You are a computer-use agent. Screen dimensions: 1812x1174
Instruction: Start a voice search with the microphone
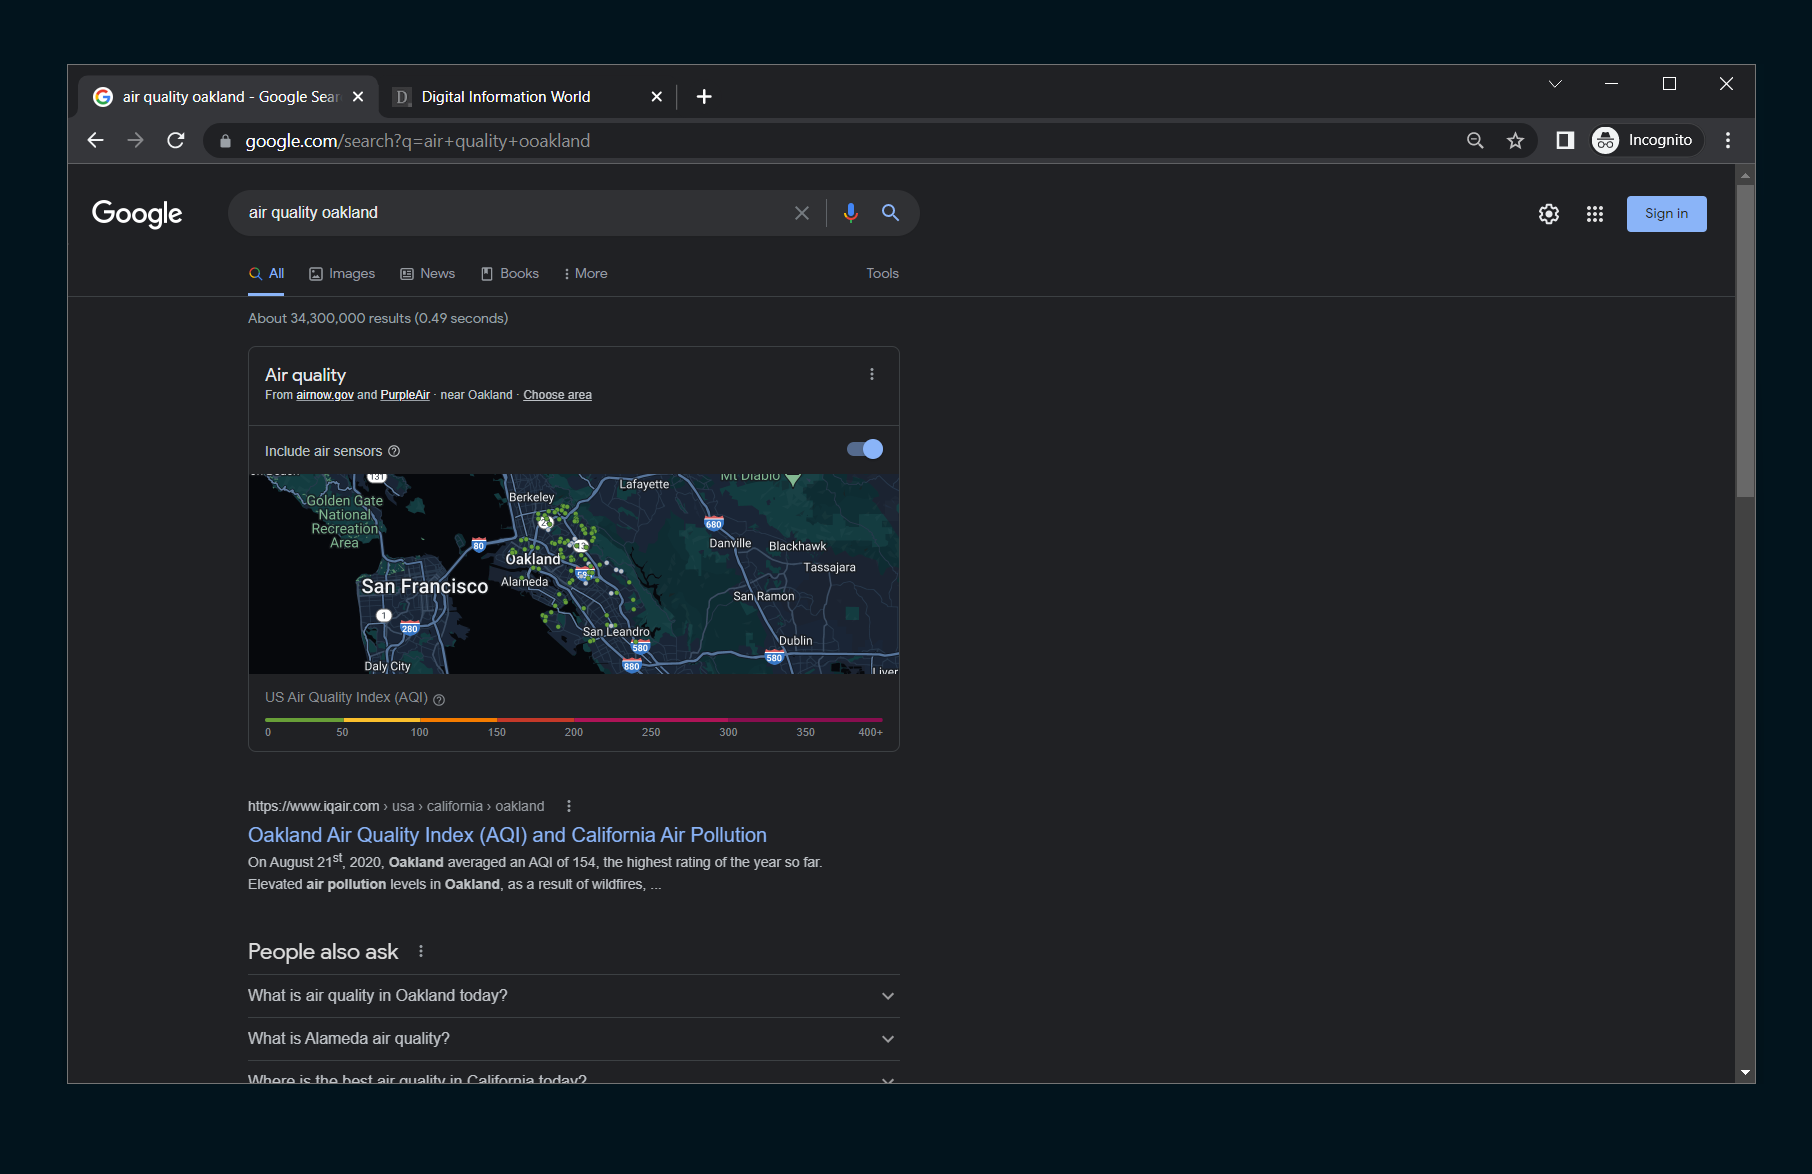(x=850, y=213)
